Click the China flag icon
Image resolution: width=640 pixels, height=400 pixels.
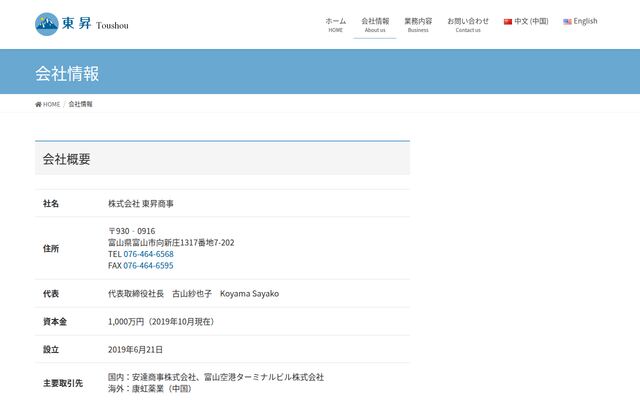point(508,22)
